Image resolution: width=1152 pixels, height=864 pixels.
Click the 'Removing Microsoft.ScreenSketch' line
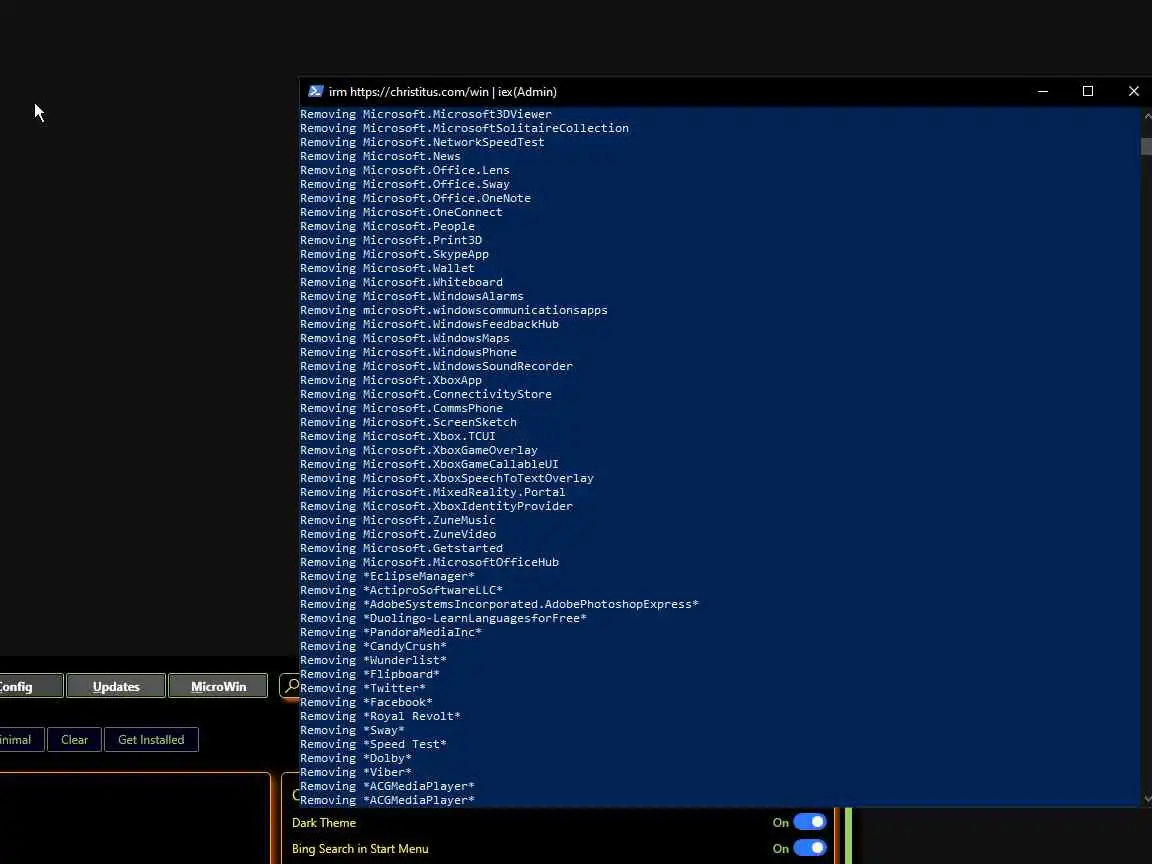coord(408,422)
